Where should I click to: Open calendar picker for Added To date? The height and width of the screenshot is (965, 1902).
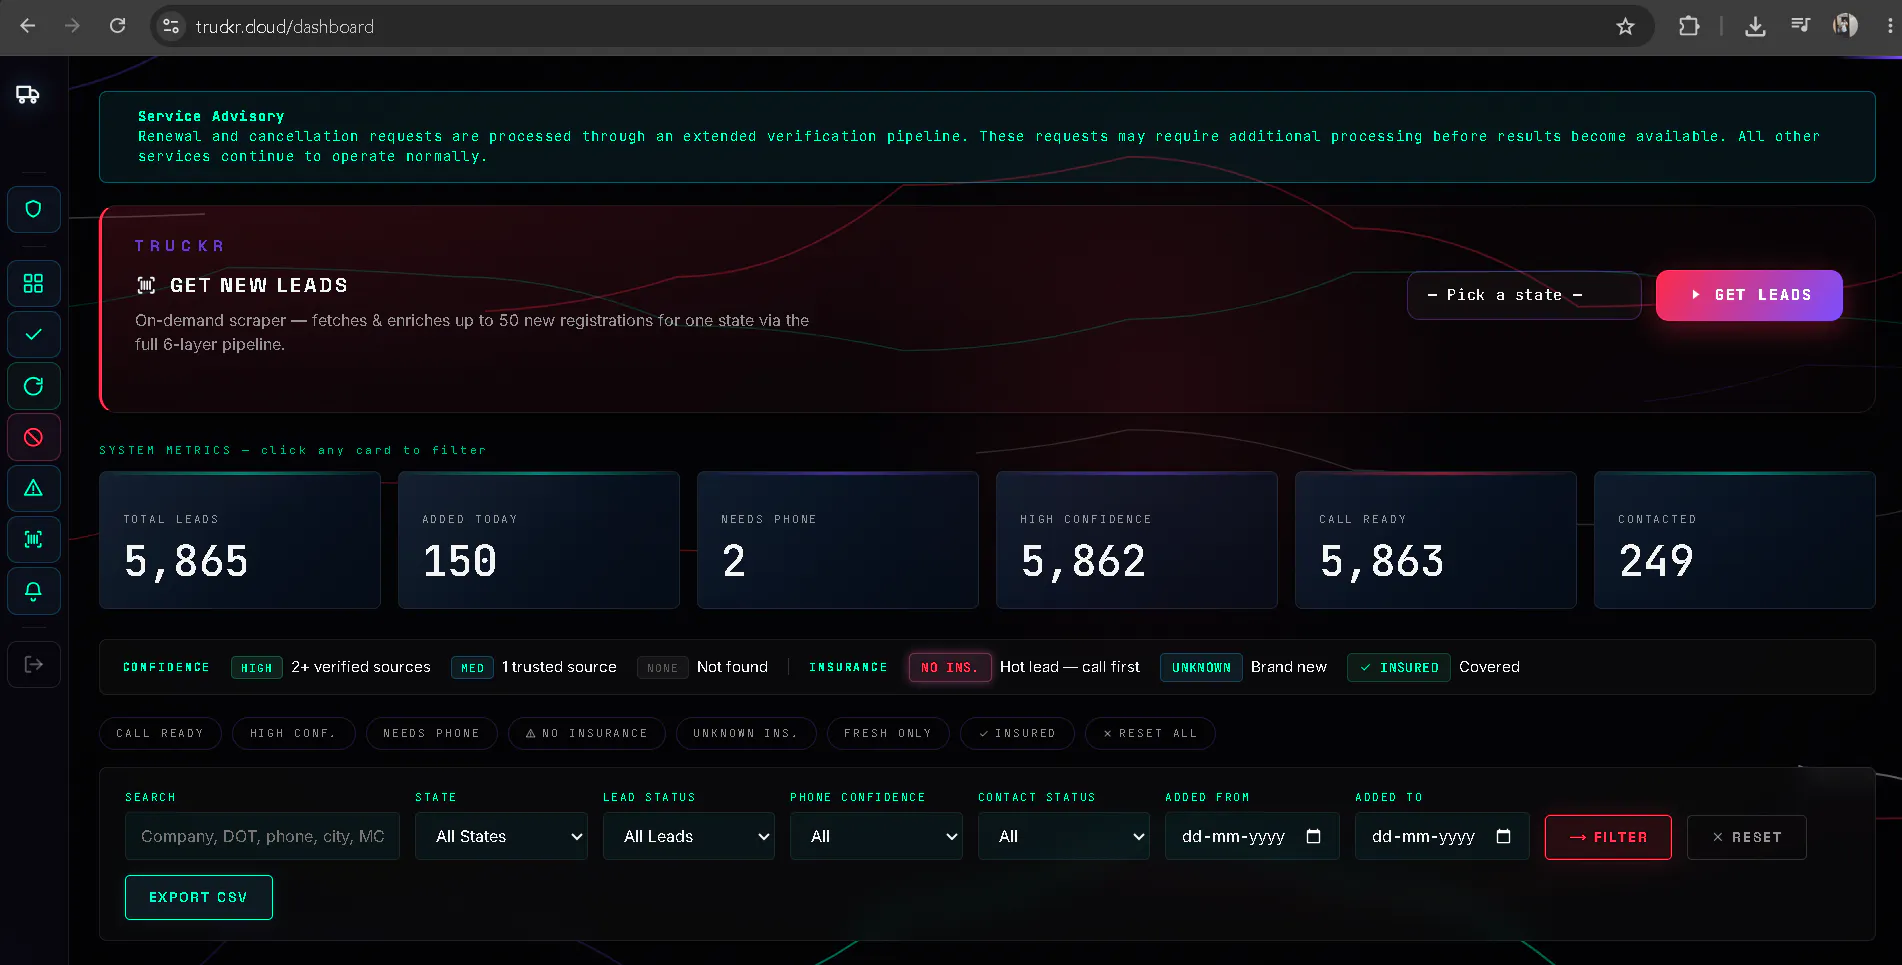1503,836
